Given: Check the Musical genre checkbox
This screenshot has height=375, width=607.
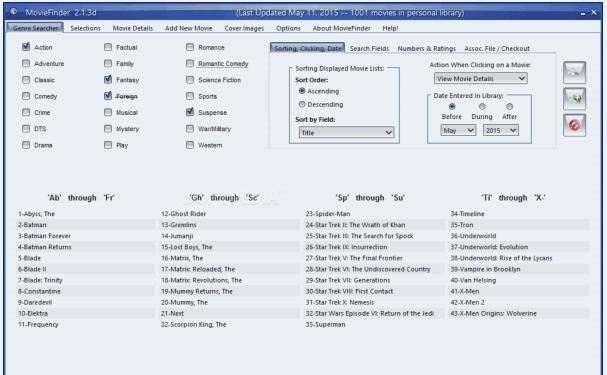Looking at the screenshot, I should click(108, 112).
